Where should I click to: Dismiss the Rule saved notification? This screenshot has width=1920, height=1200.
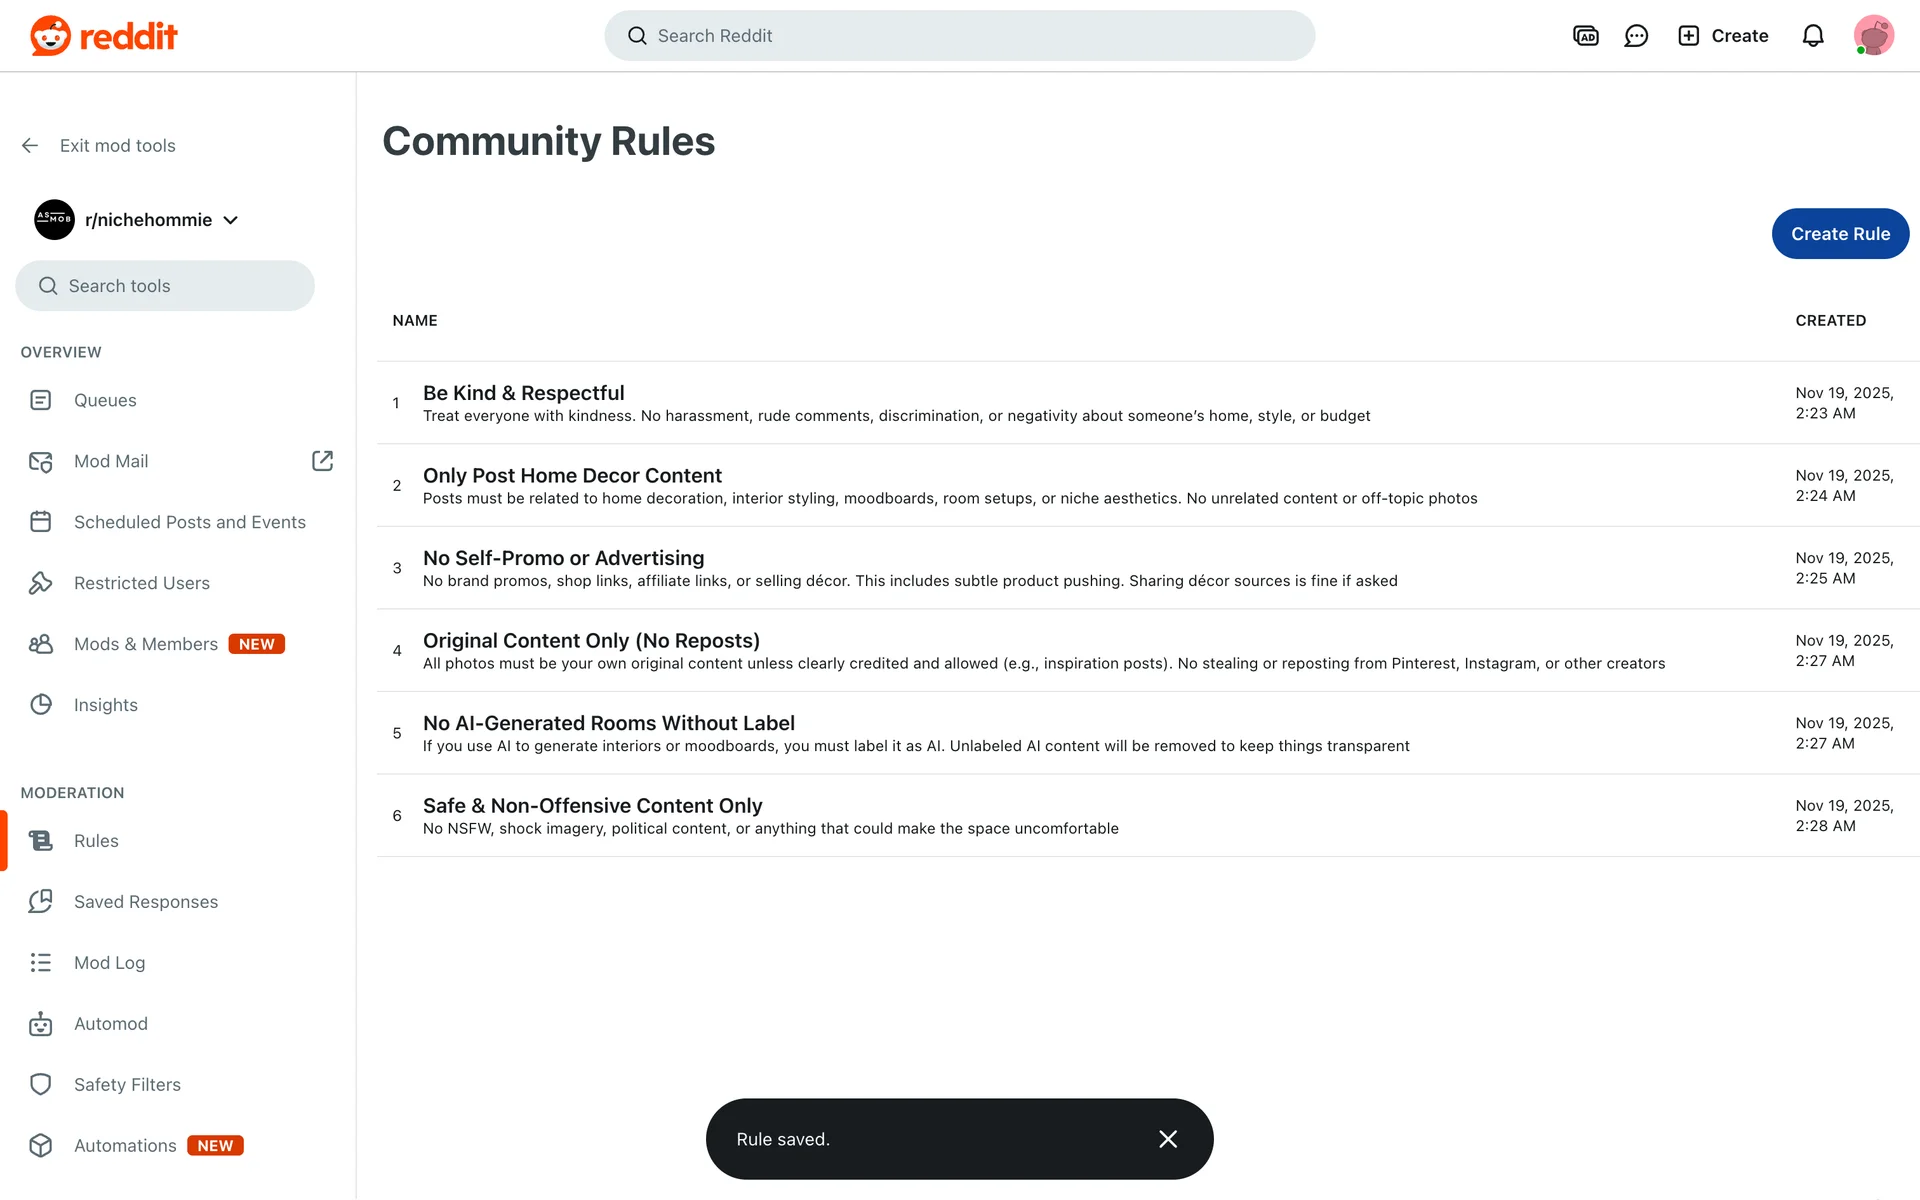pyautogui.click(x=1167, y=1139)
